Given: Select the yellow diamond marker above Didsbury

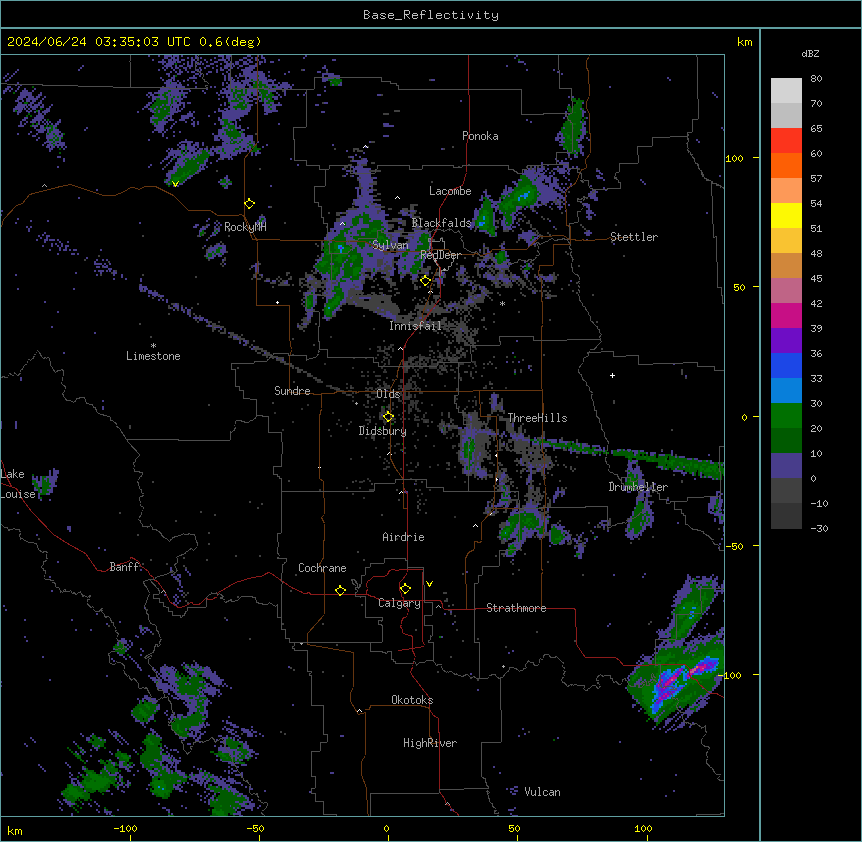Looking at the screenshot, I should (x=388, y=417).
